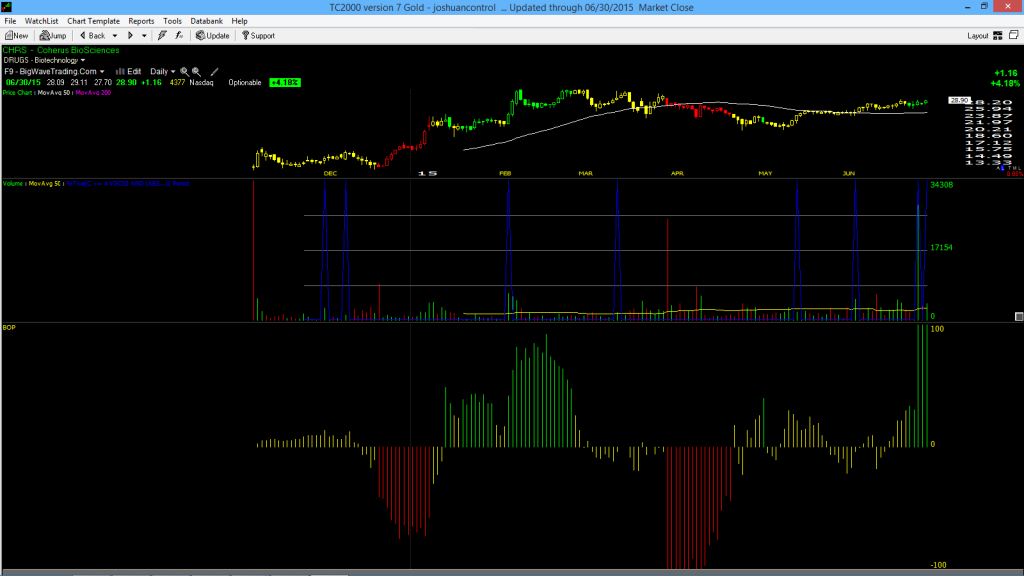This screenshot has width=1024, height=576.
Task: Click the New toolbar icon
Action: pos(16,36)
